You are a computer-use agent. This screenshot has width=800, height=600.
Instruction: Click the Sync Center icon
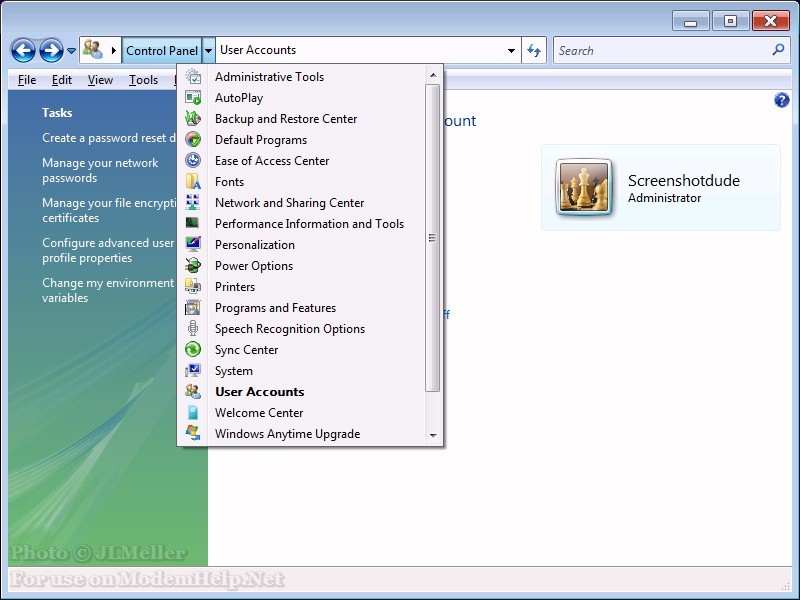coord(193,349)
